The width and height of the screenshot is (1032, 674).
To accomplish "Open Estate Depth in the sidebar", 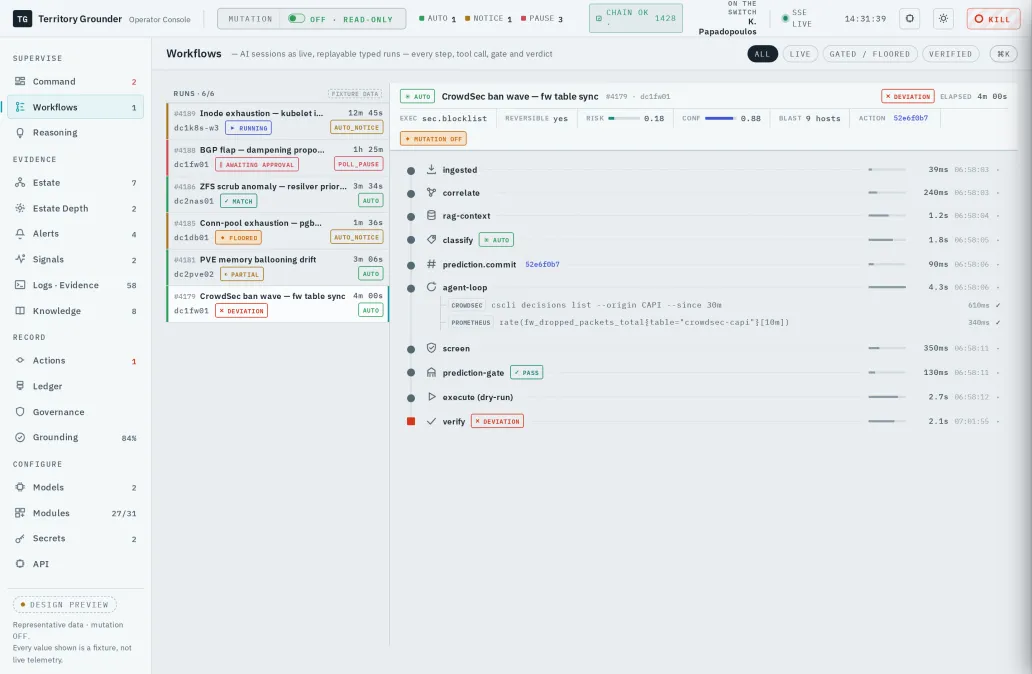I will coord(75,208).
